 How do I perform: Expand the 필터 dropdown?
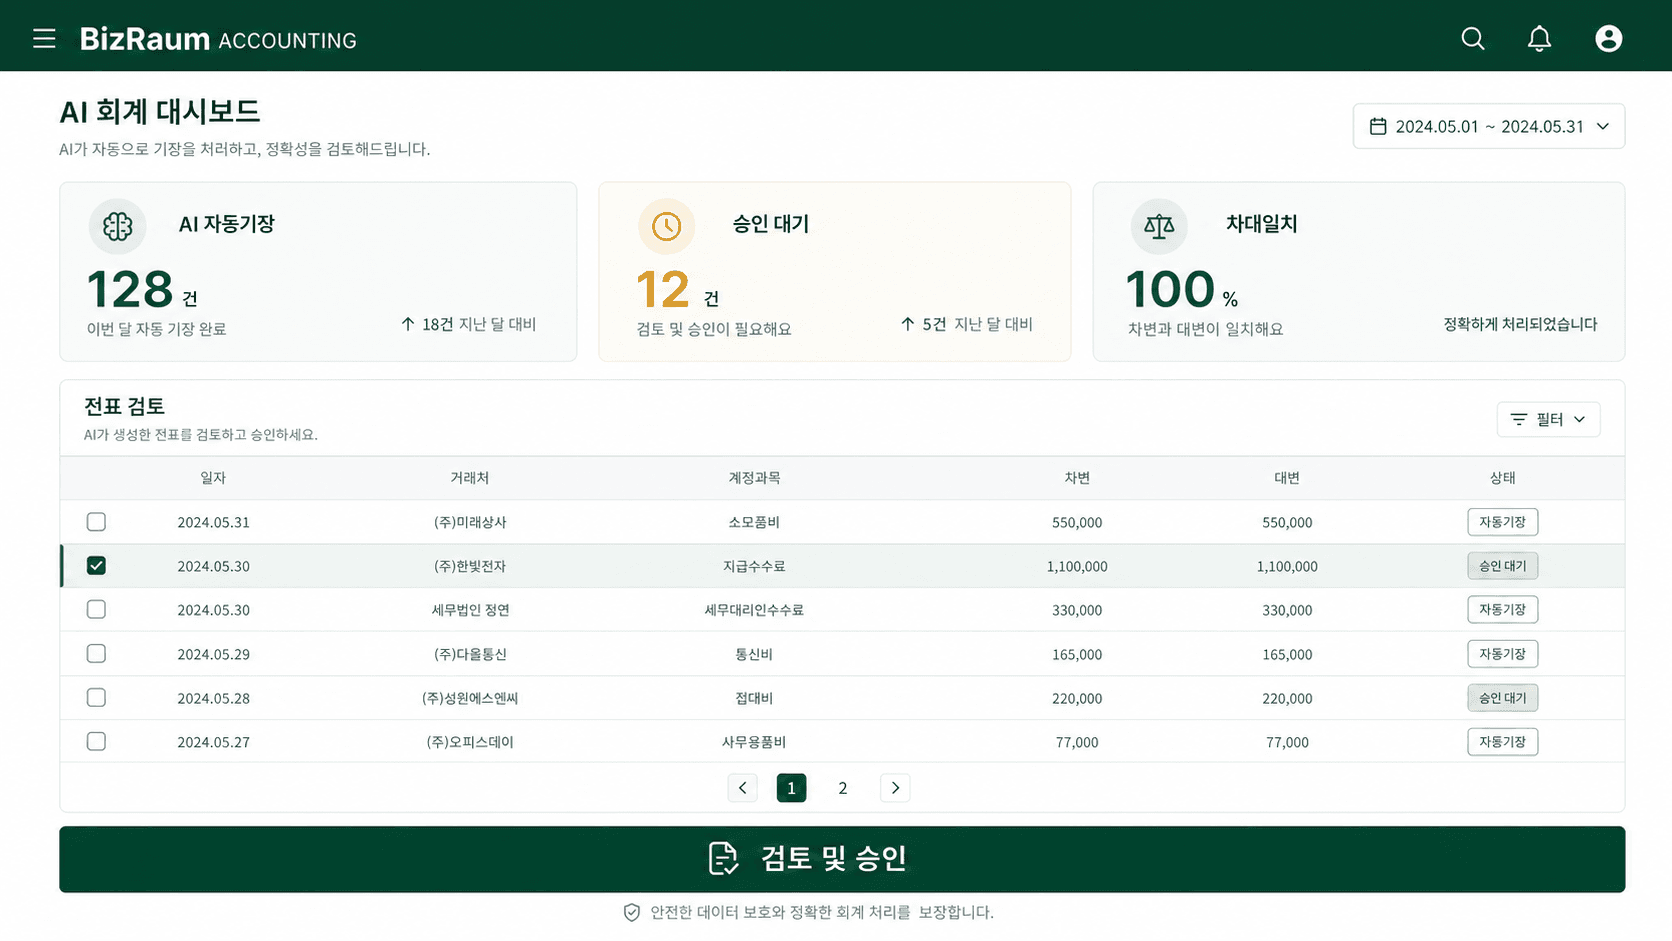1548,419
